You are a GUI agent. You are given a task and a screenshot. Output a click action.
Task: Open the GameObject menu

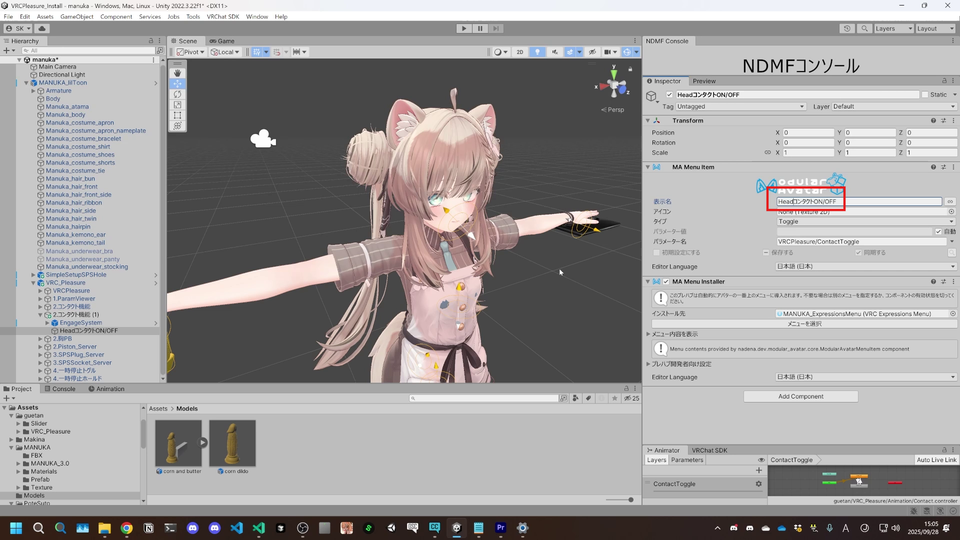pyautogui.click(x=77, y=17)
